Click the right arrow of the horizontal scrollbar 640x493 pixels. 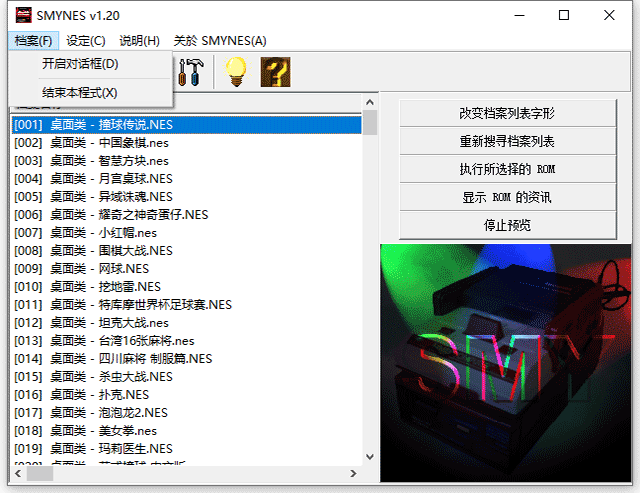point(353,473)
